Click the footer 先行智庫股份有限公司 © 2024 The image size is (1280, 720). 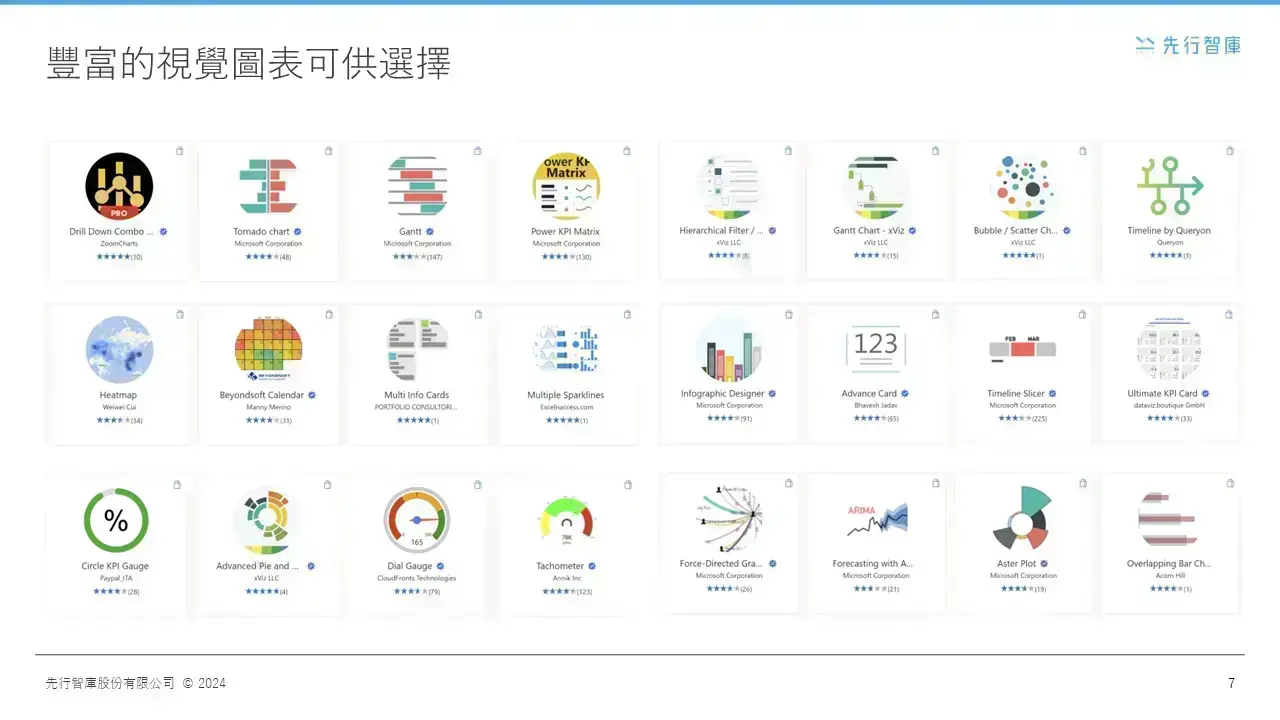tap(136, 683)
